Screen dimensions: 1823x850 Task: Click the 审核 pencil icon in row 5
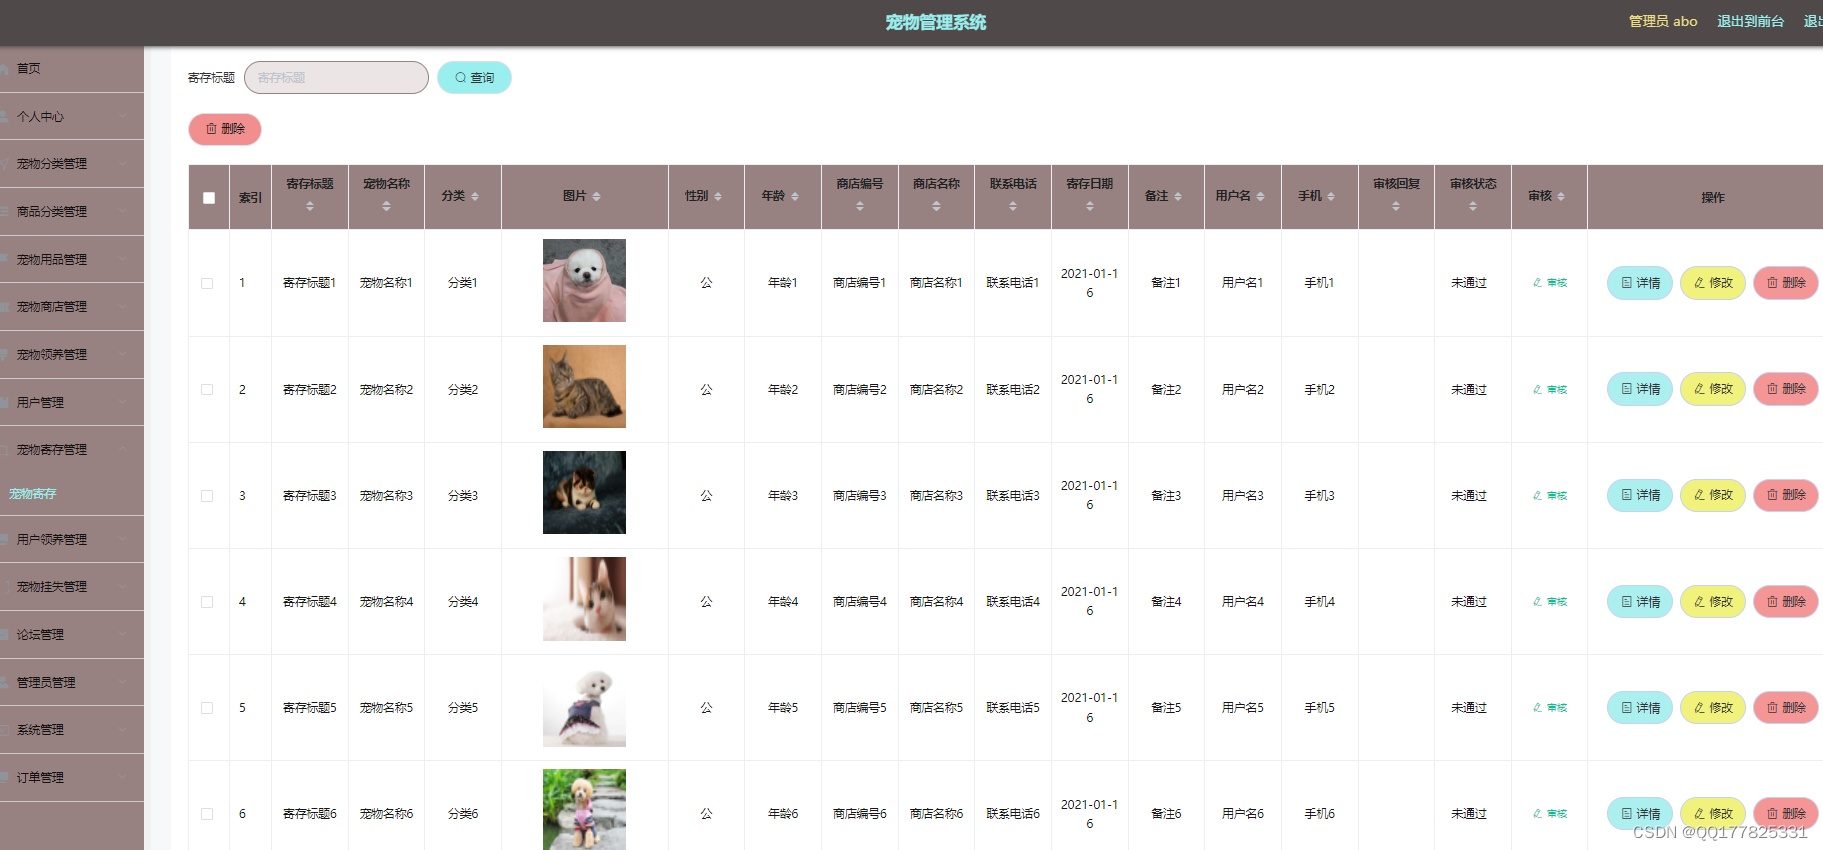click(1538, 708)
